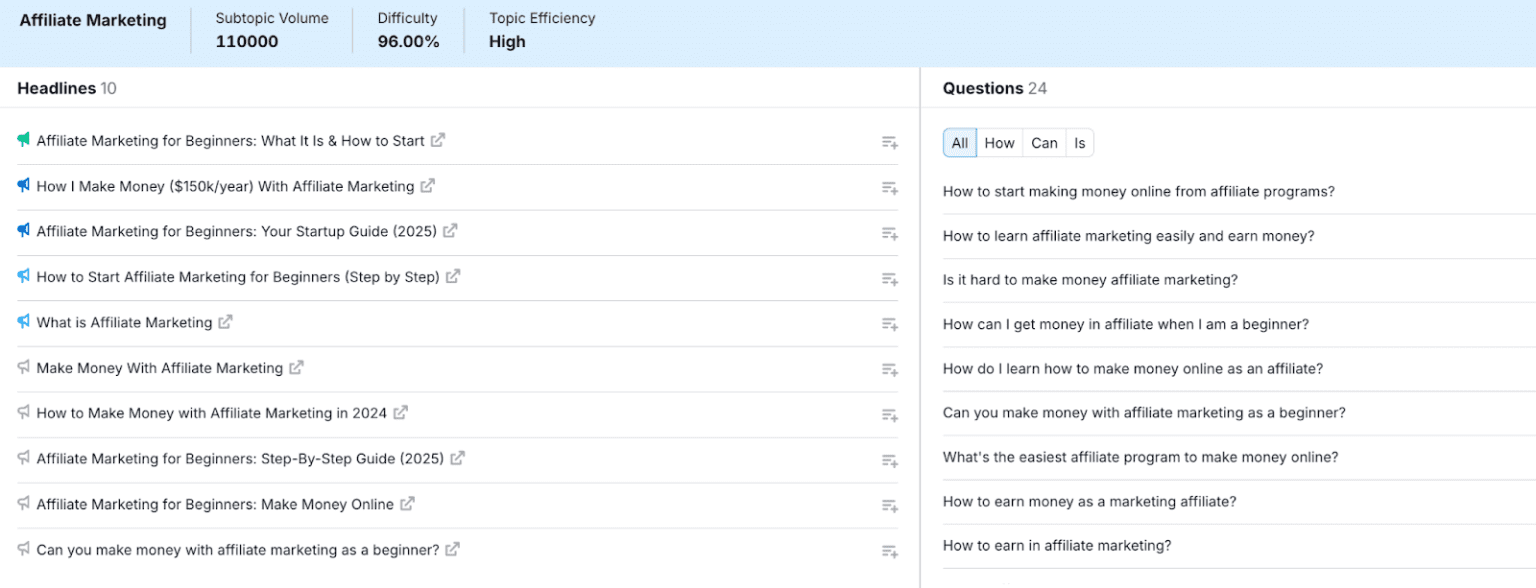Open external link for 'How to Start Affiliate Marketing for Beginners'
The width and height of the screenshot is (1536, 588).
click(x=453, y=276)
